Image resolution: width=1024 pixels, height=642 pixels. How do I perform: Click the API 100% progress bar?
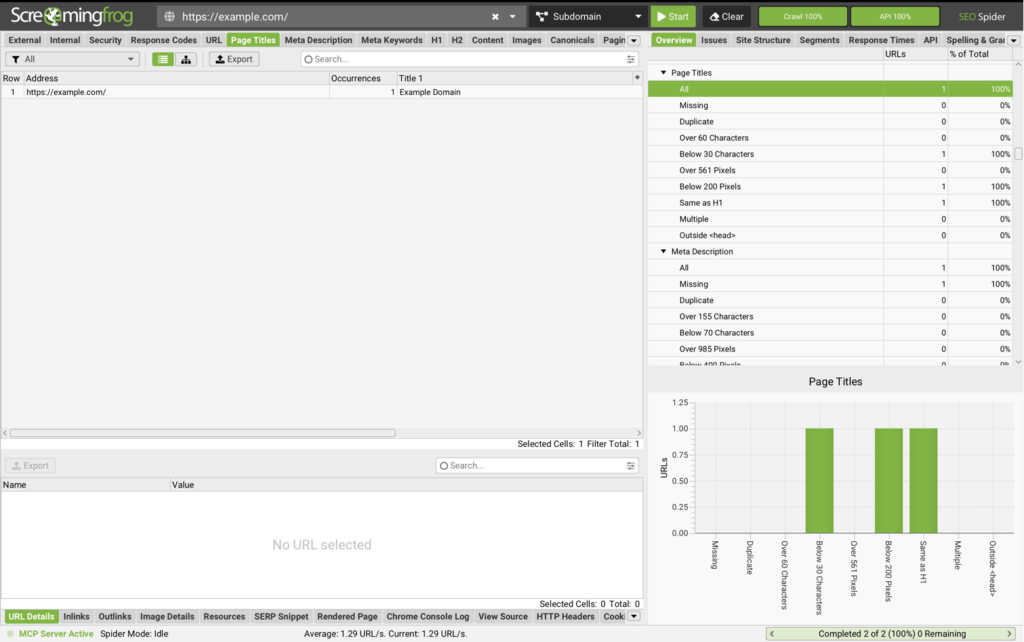pos(895,16)
